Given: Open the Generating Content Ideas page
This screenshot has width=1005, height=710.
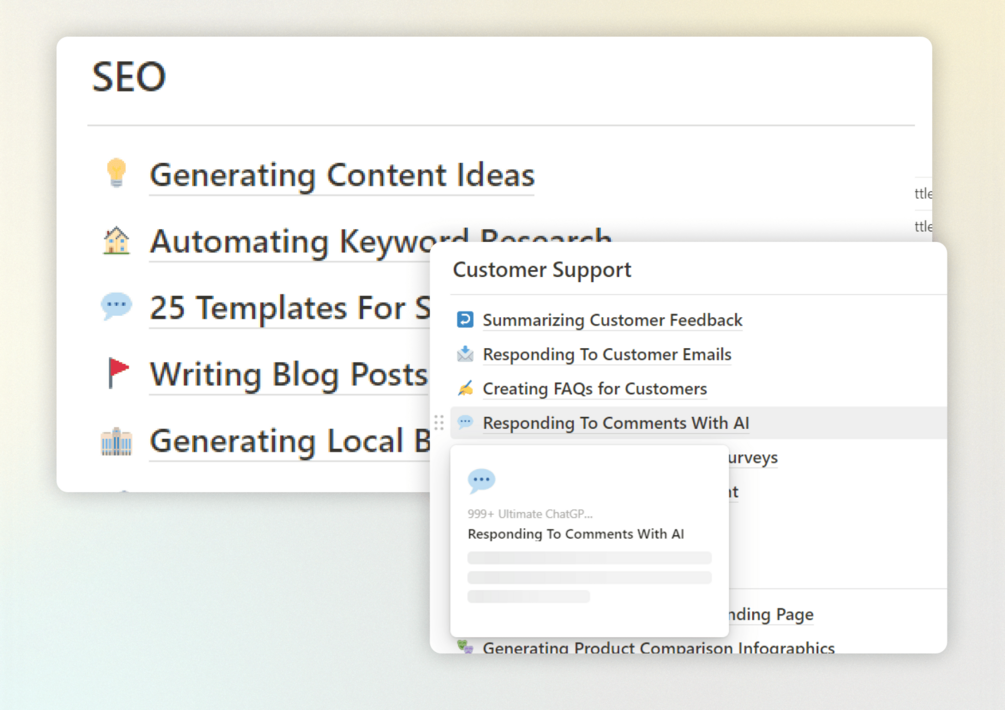Looking at the screenshot, I should click(x=342, y=175).
